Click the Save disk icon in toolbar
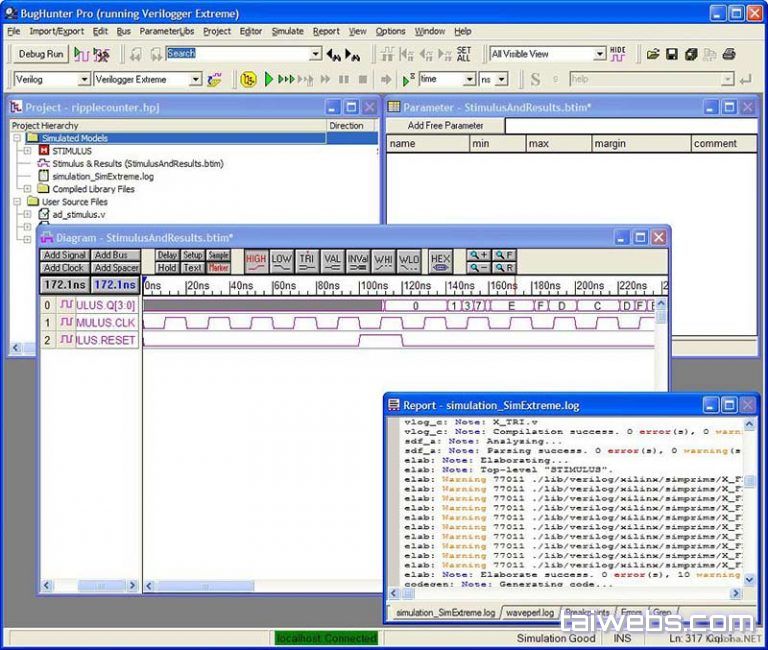 coord(672,54)
